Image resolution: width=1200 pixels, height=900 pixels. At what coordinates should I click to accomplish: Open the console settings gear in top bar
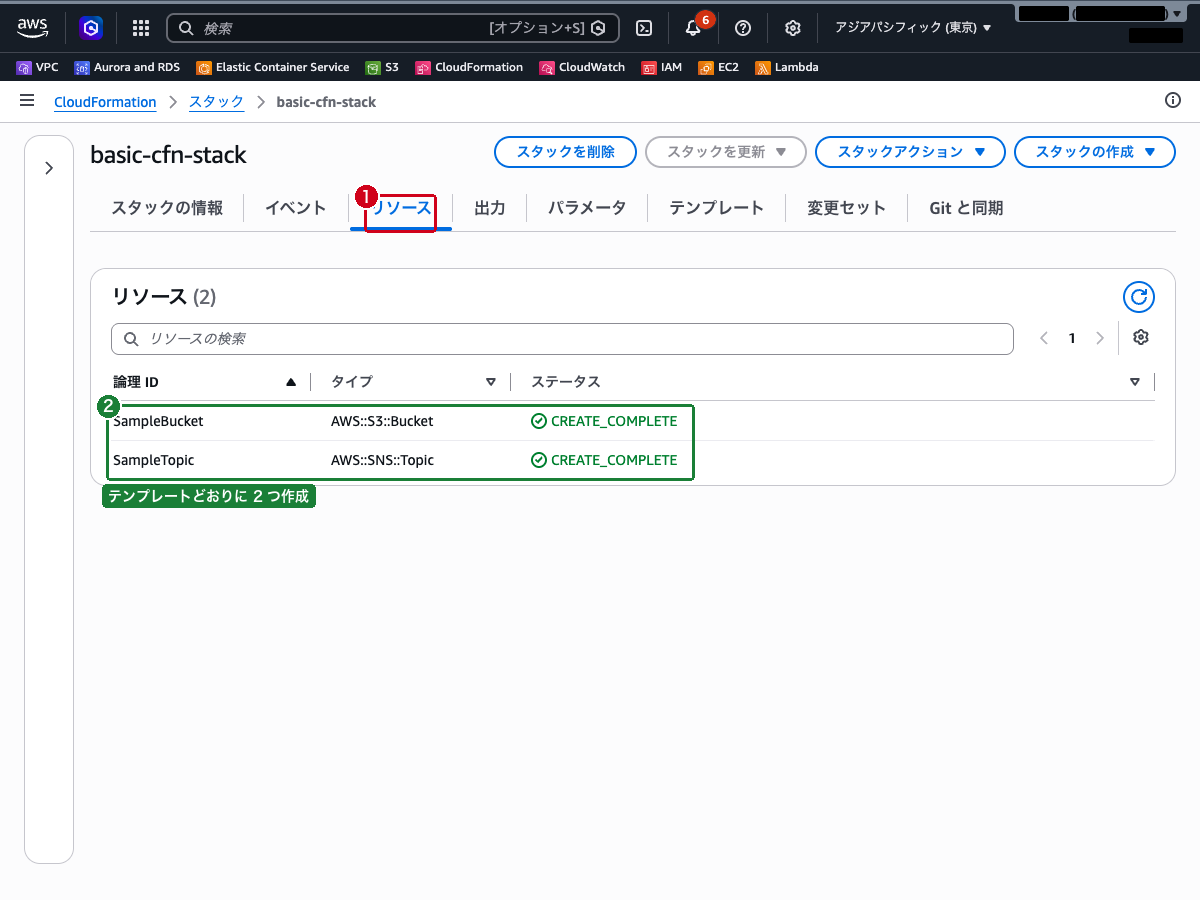(x=793, y=28)
